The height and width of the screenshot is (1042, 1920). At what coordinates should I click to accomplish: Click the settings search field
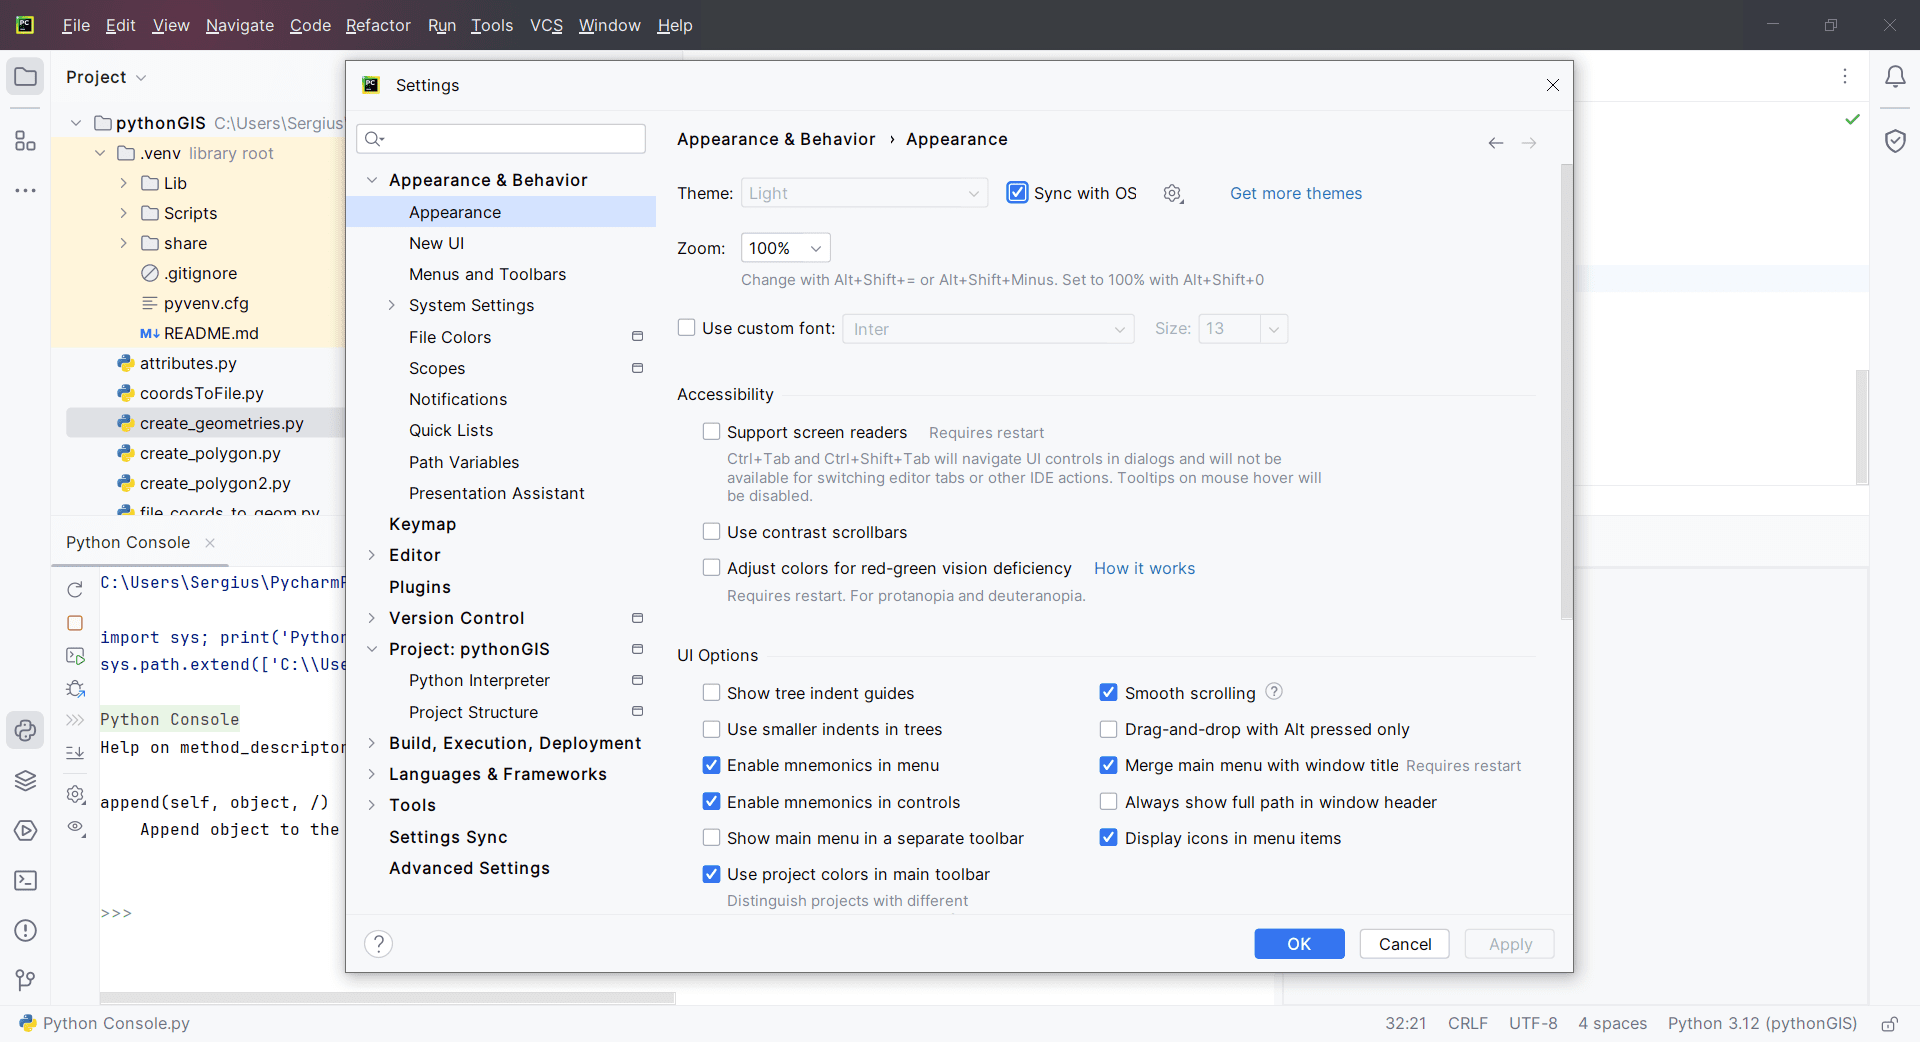click(x=501, y=139)
